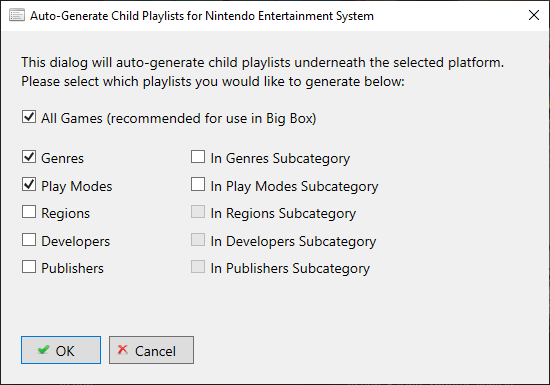
Task: Check the Publishers checkbox
Action: (x=29, y=267)
